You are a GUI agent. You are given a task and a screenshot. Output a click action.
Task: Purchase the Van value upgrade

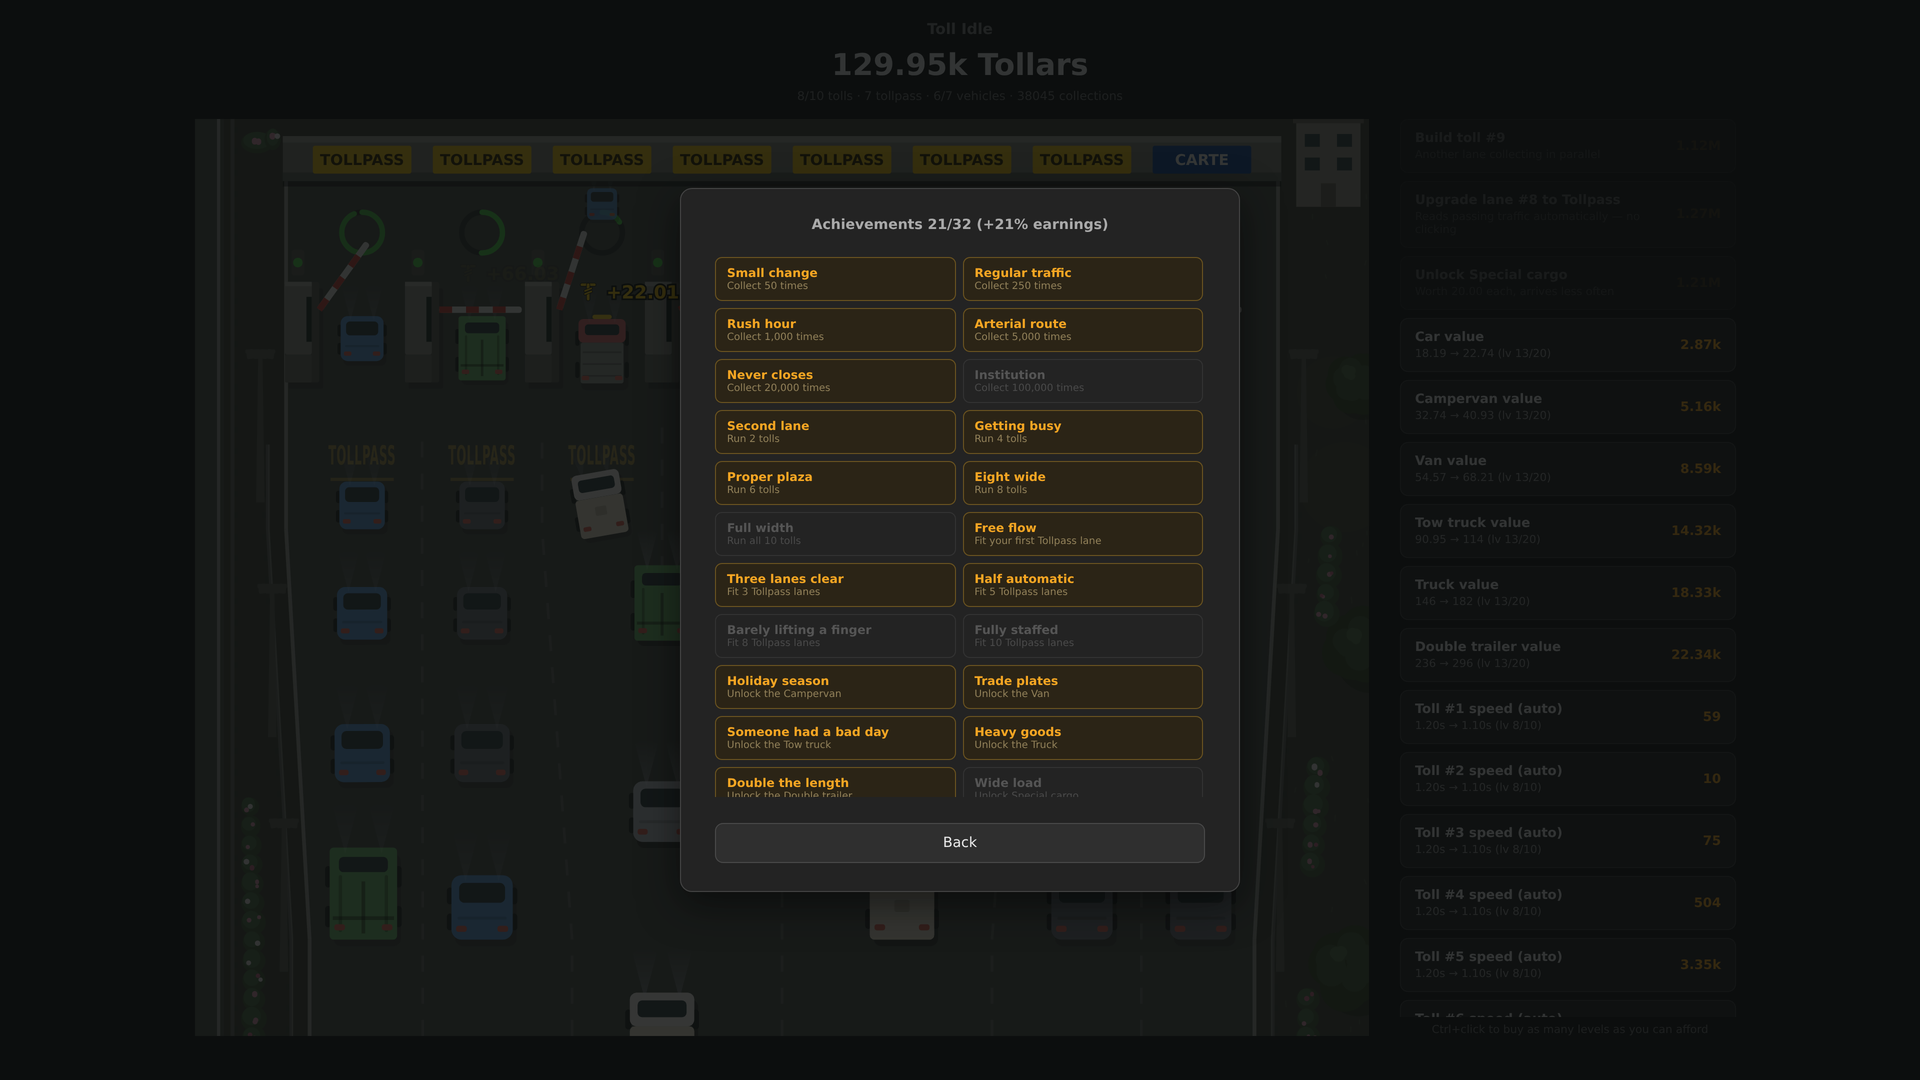click(x=1567, y=469)
